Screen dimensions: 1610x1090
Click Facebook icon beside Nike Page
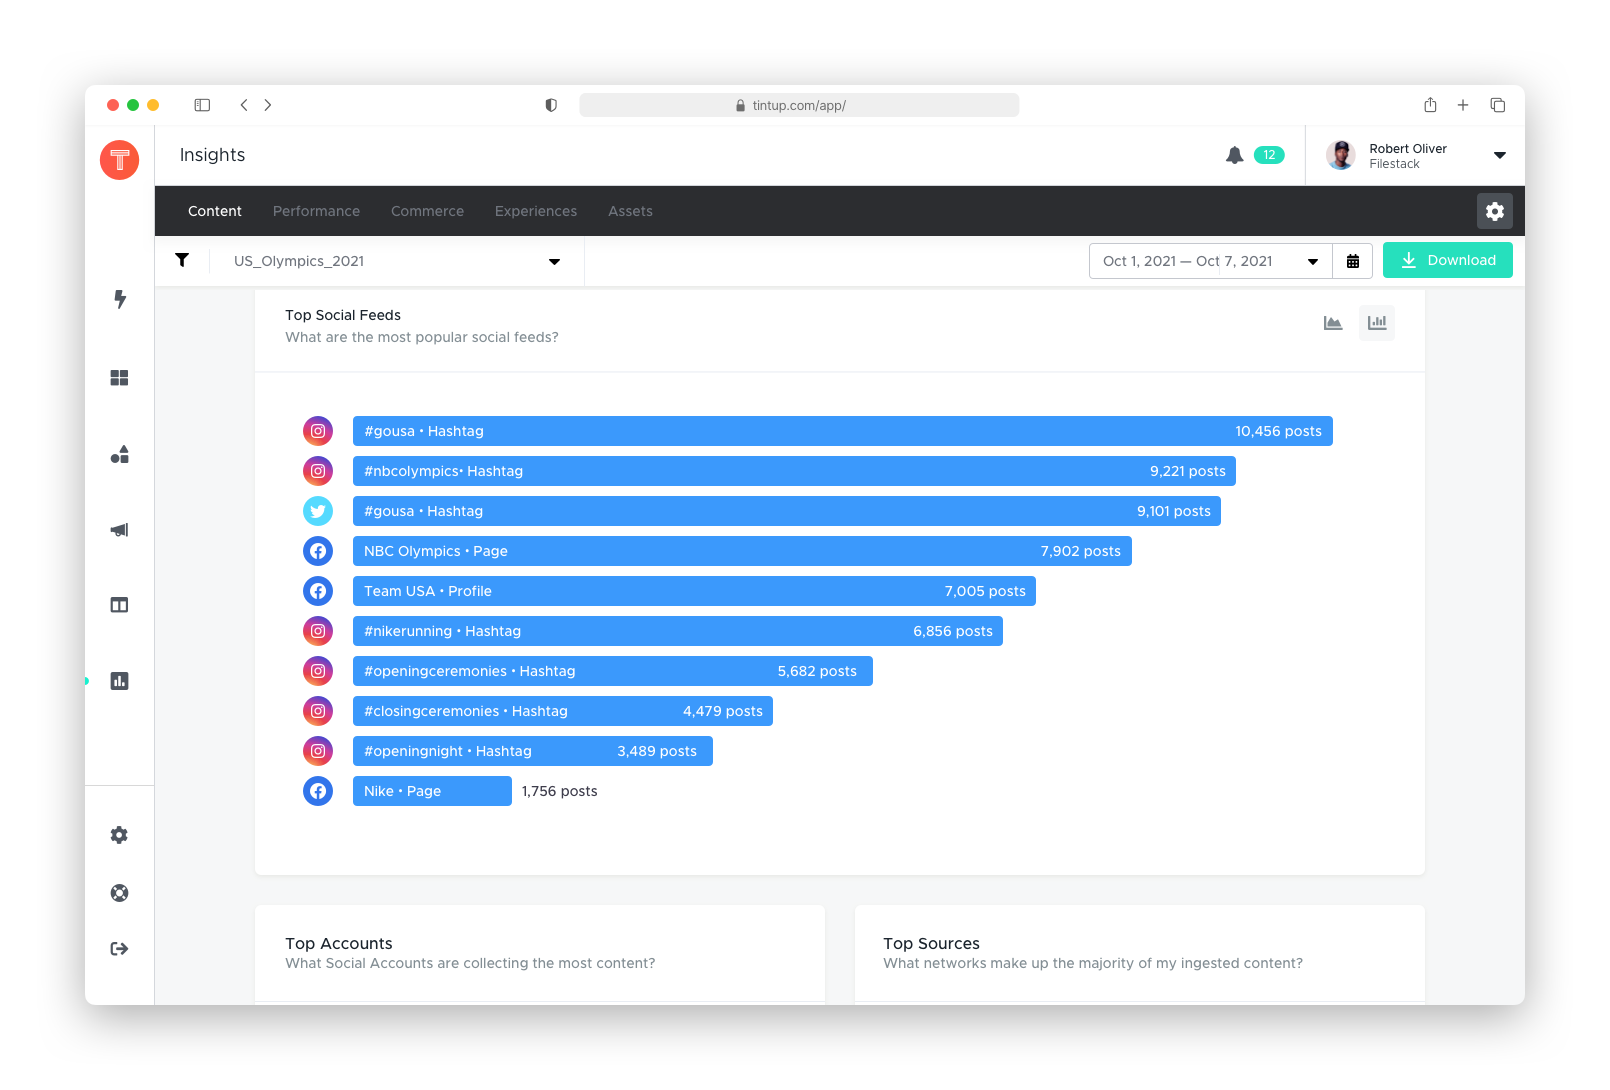click(318, 791)
